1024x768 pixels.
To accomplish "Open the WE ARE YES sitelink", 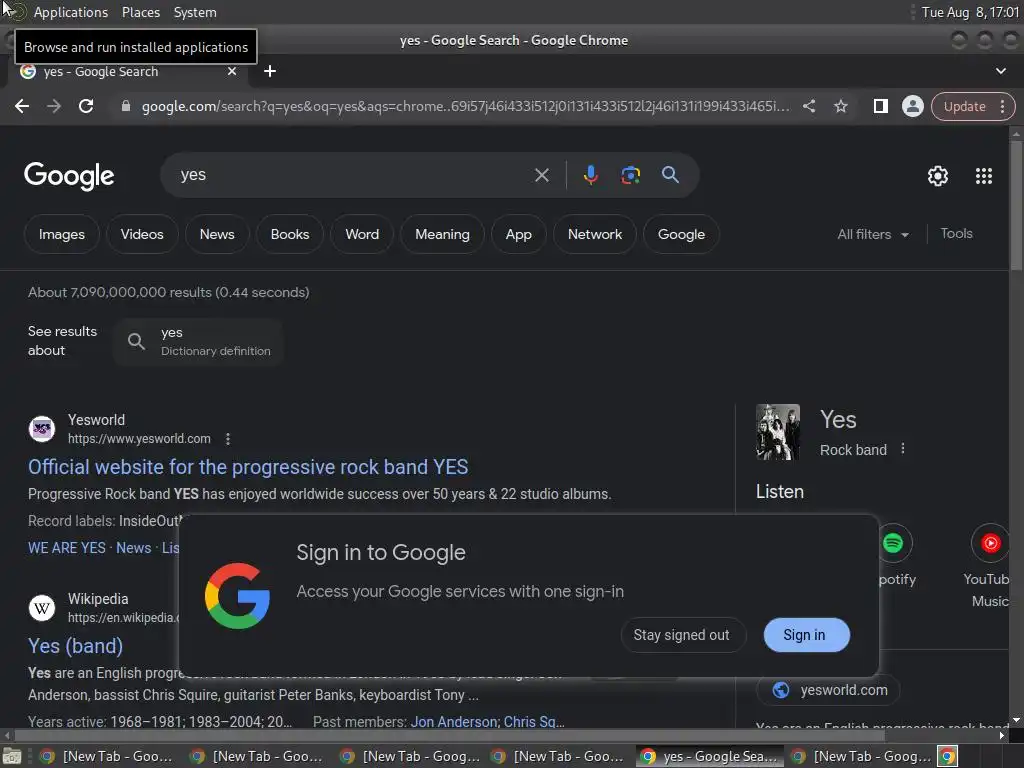I will [67, 548].
